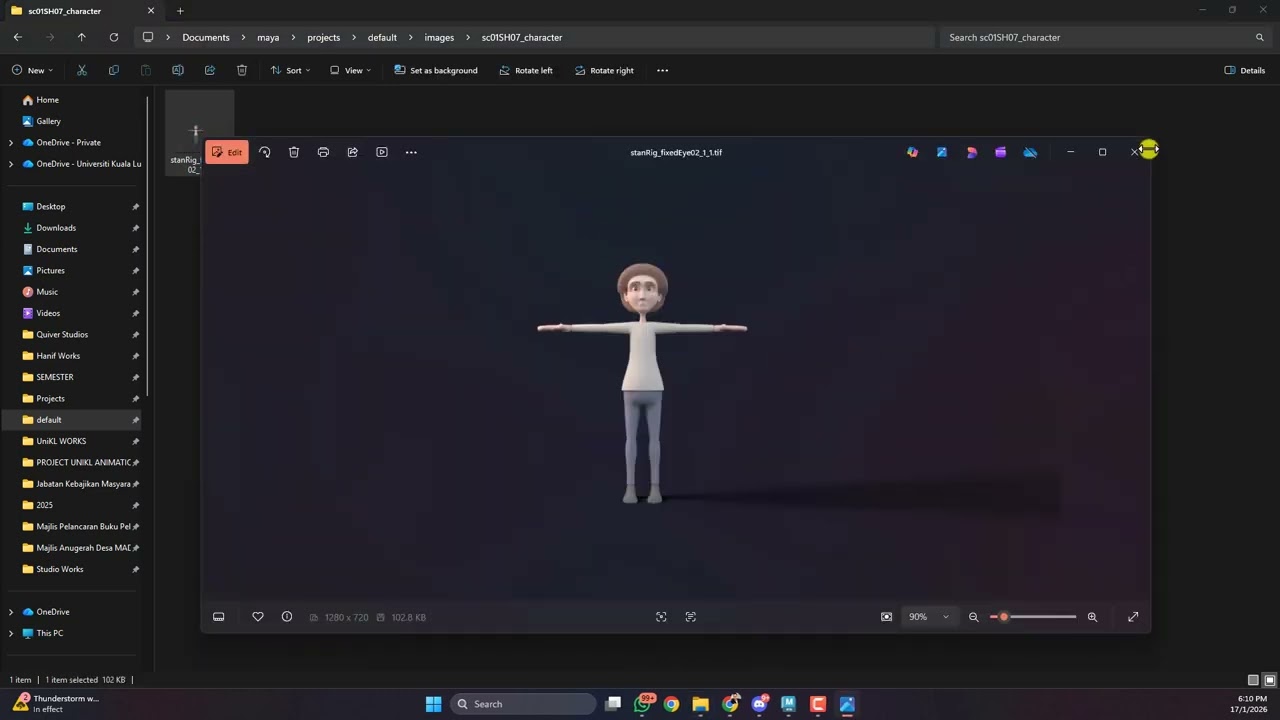
Task: Open the Photos See more ellipsis menu
Action: (x=411, y=152)
